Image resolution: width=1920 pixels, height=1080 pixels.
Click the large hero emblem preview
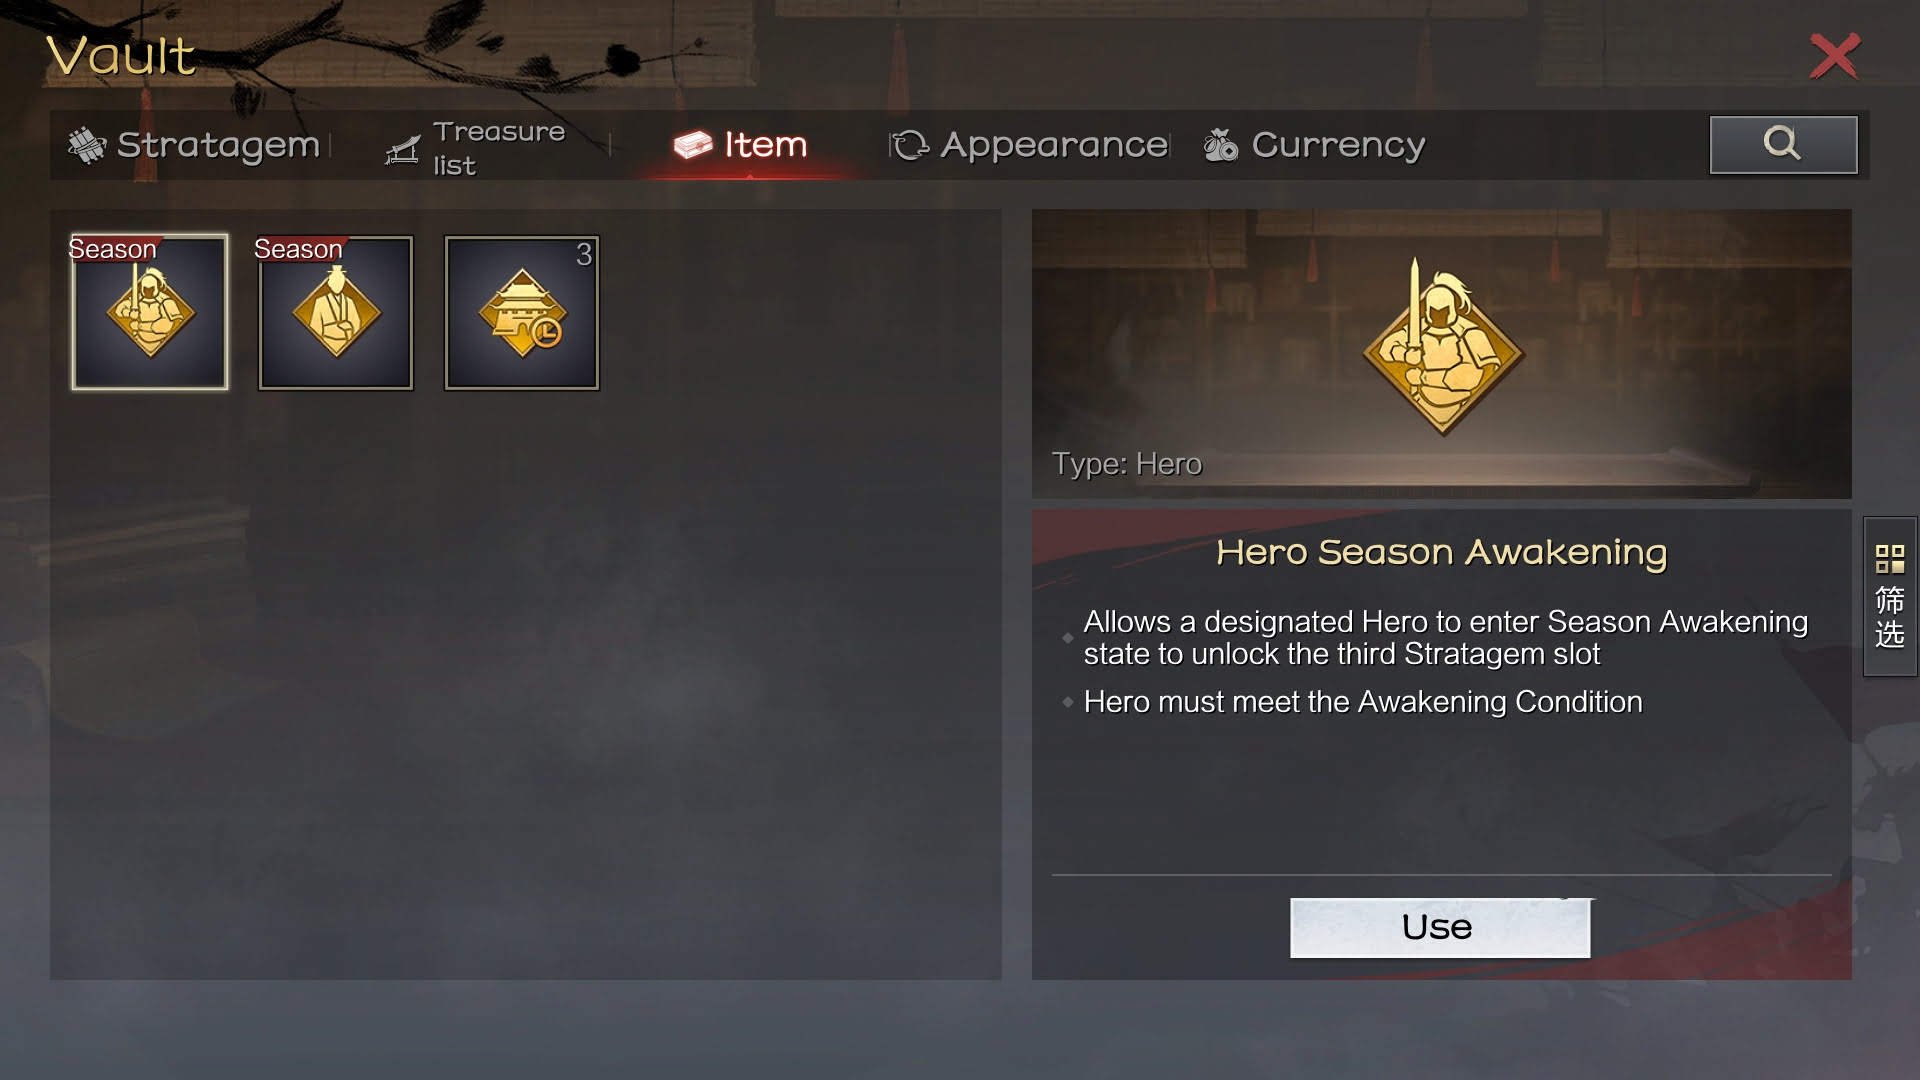point(1442,346)
